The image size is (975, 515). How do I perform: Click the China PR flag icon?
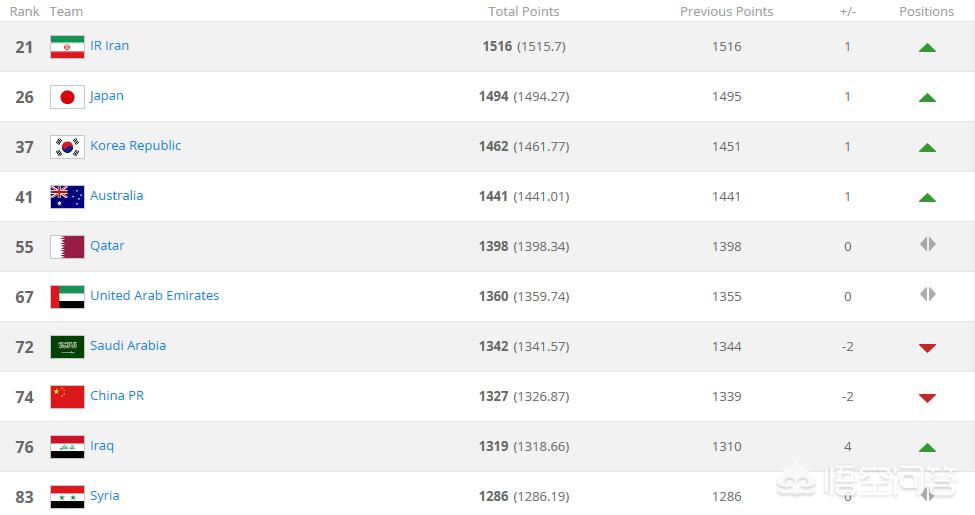tap(67, 397)
